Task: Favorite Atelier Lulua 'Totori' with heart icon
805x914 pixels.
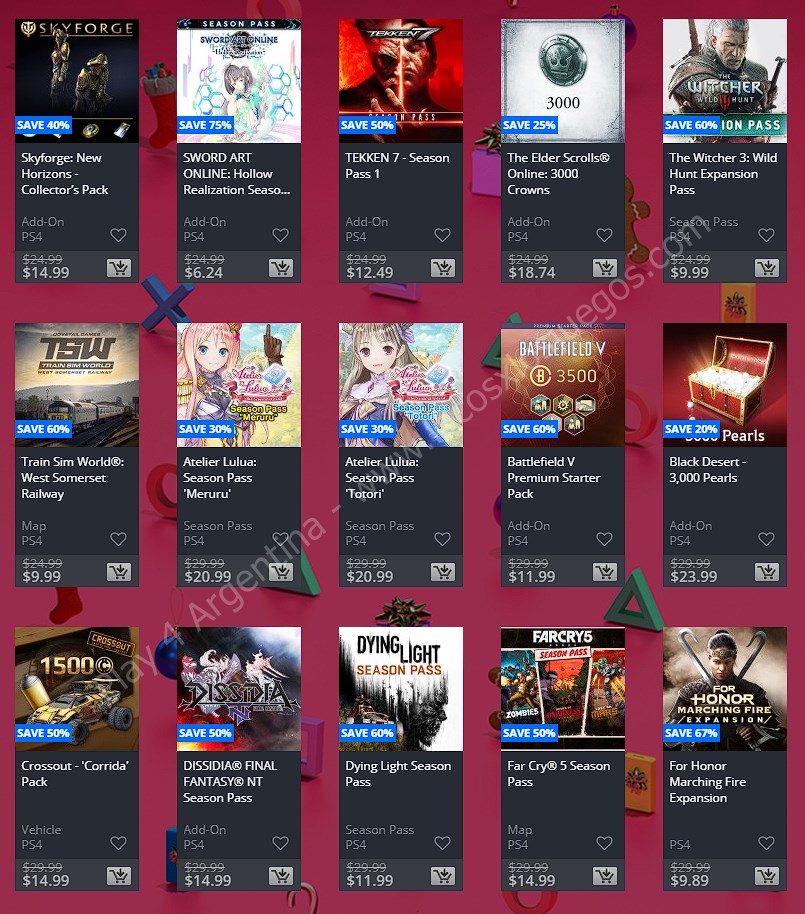Action: (442, 539)
